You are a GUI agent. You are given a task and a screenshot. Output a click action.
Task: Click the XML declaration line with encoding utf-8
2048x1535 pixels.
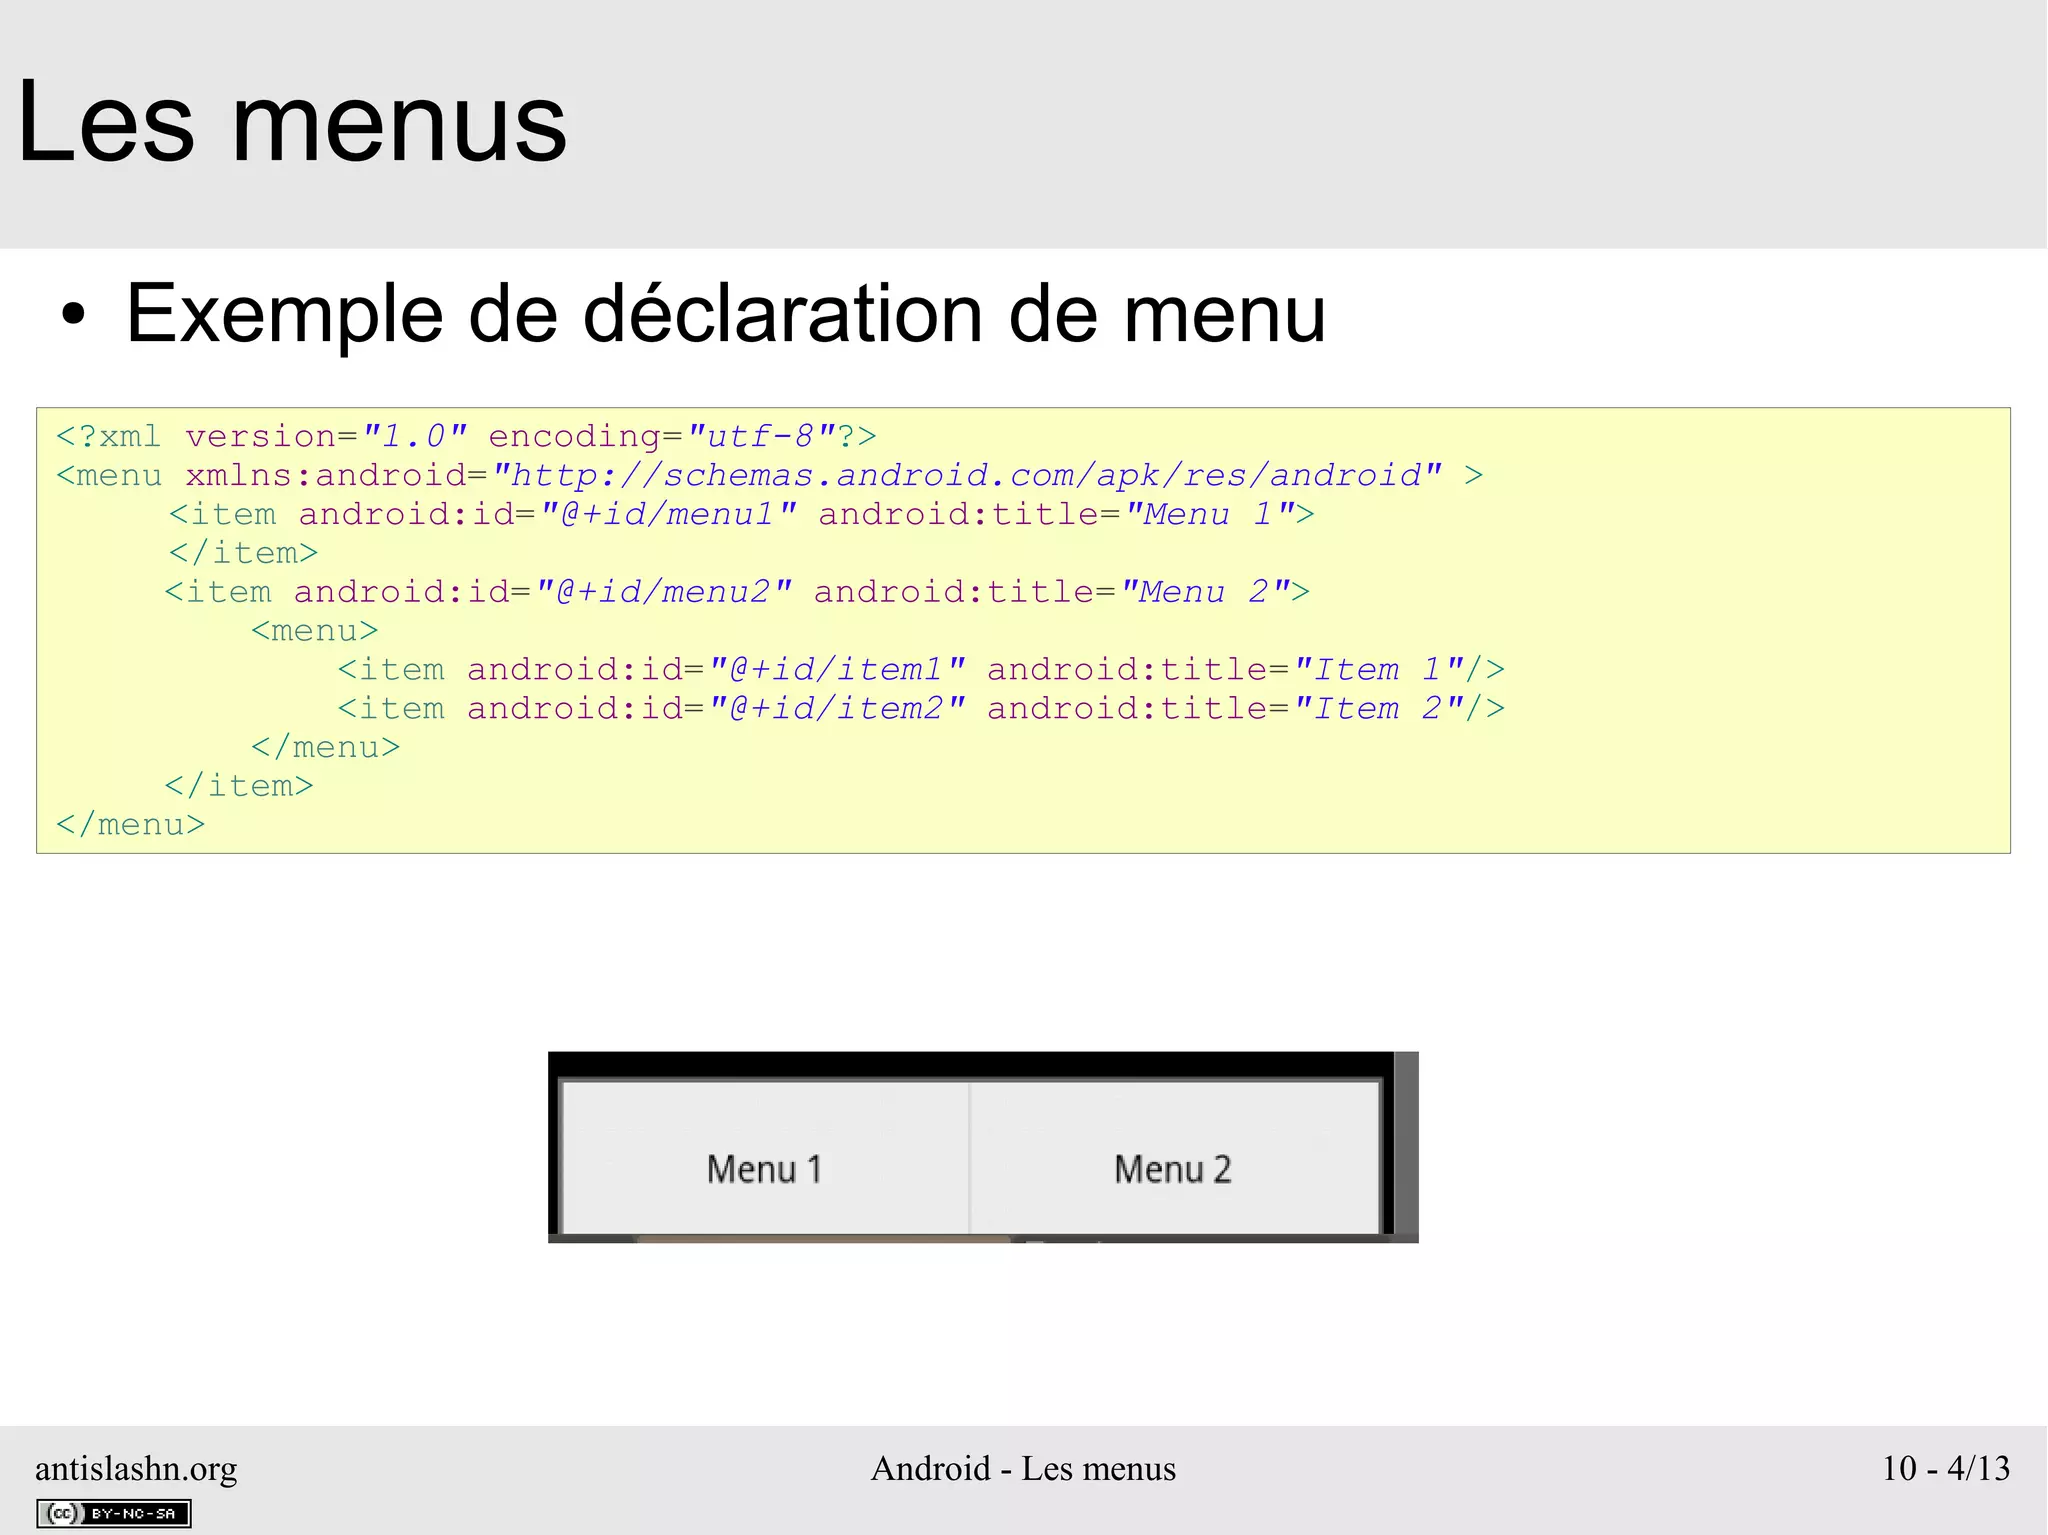(466, 436)
